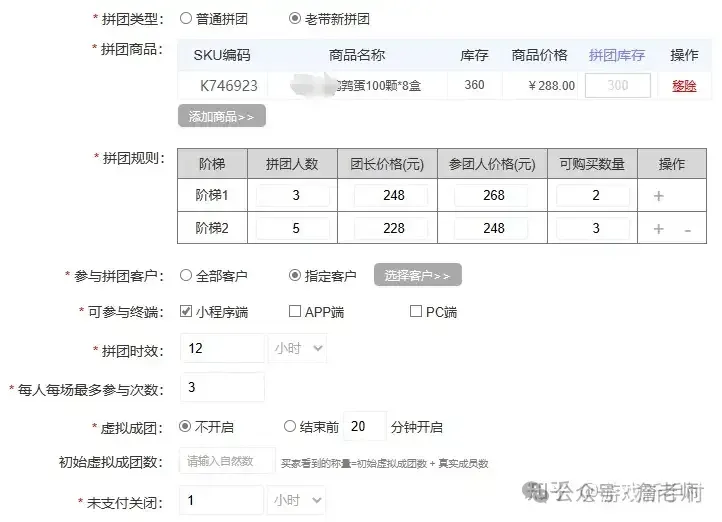
Task: Focus 初始虚拟成团数 input field
Action: pyautogui.click(x=227, y=461)
